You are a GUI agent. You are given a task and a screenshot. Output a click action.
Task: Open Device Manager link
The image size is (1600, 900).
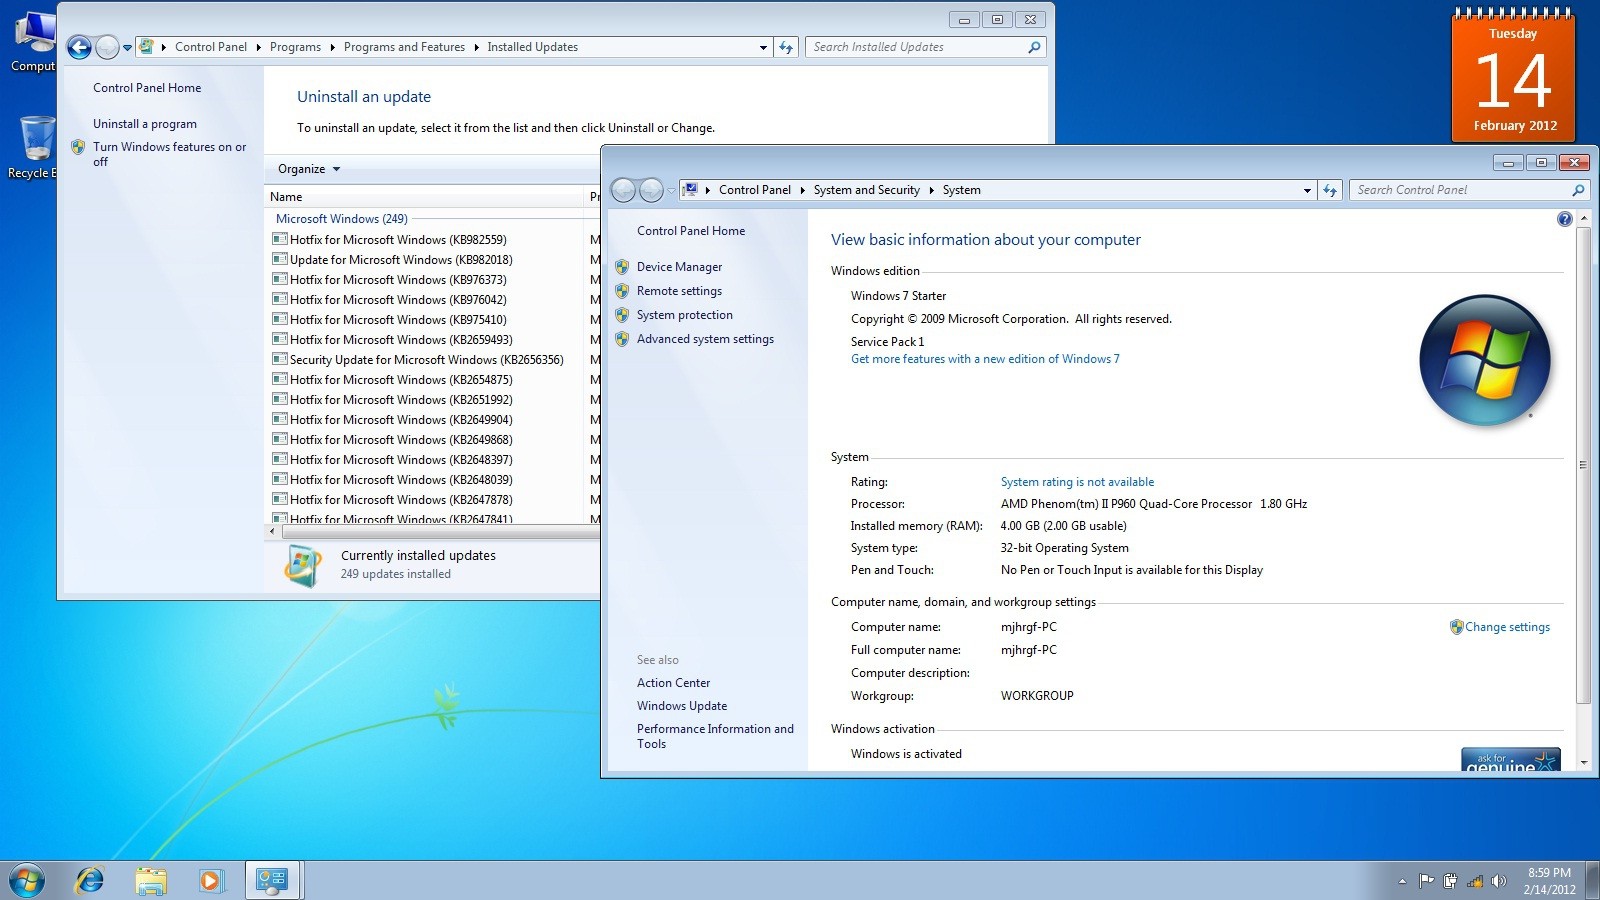click(679, 267)
